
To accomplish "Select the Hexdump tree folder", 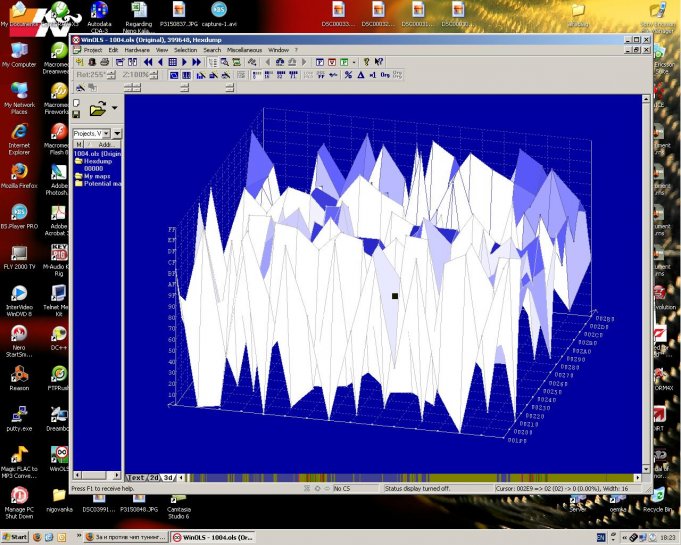I will point(97,161).
